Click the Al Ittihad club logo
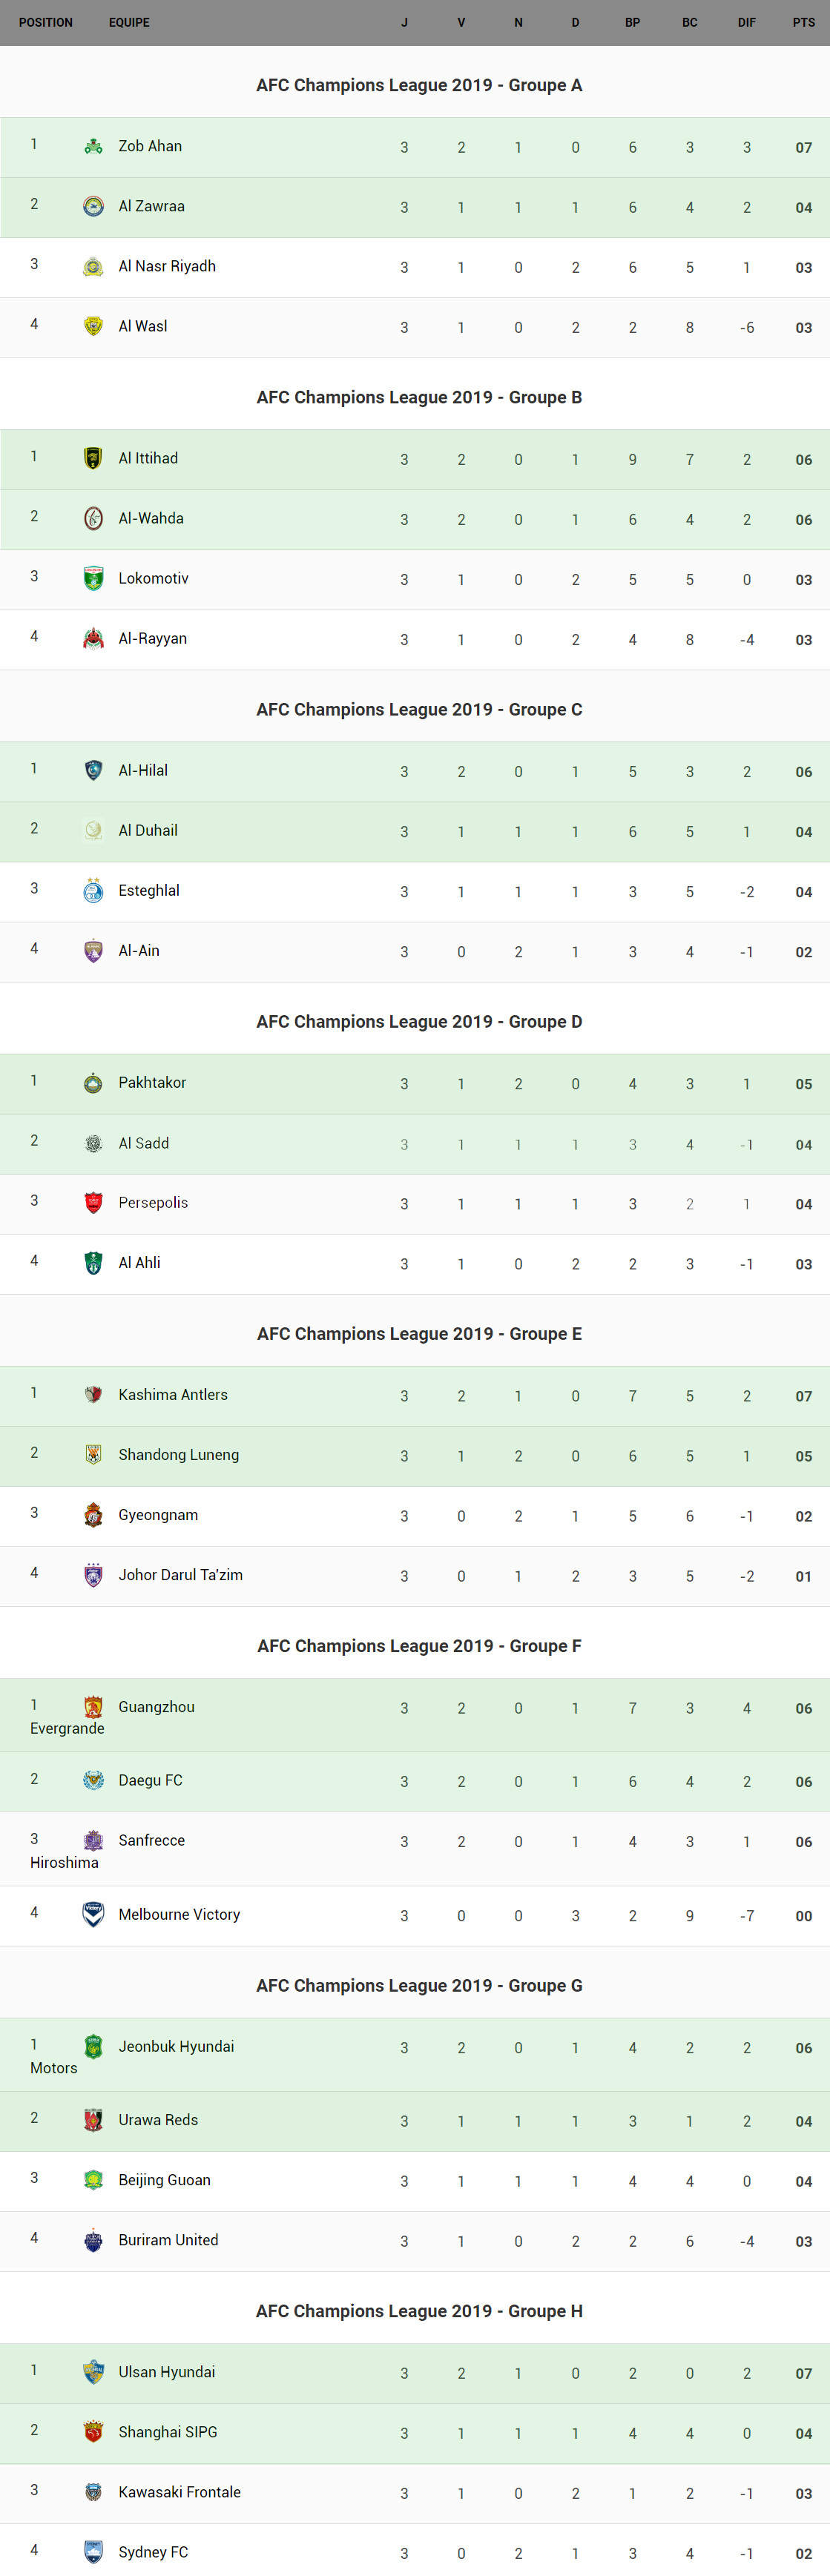830x2576 pixels. point(93,459)
